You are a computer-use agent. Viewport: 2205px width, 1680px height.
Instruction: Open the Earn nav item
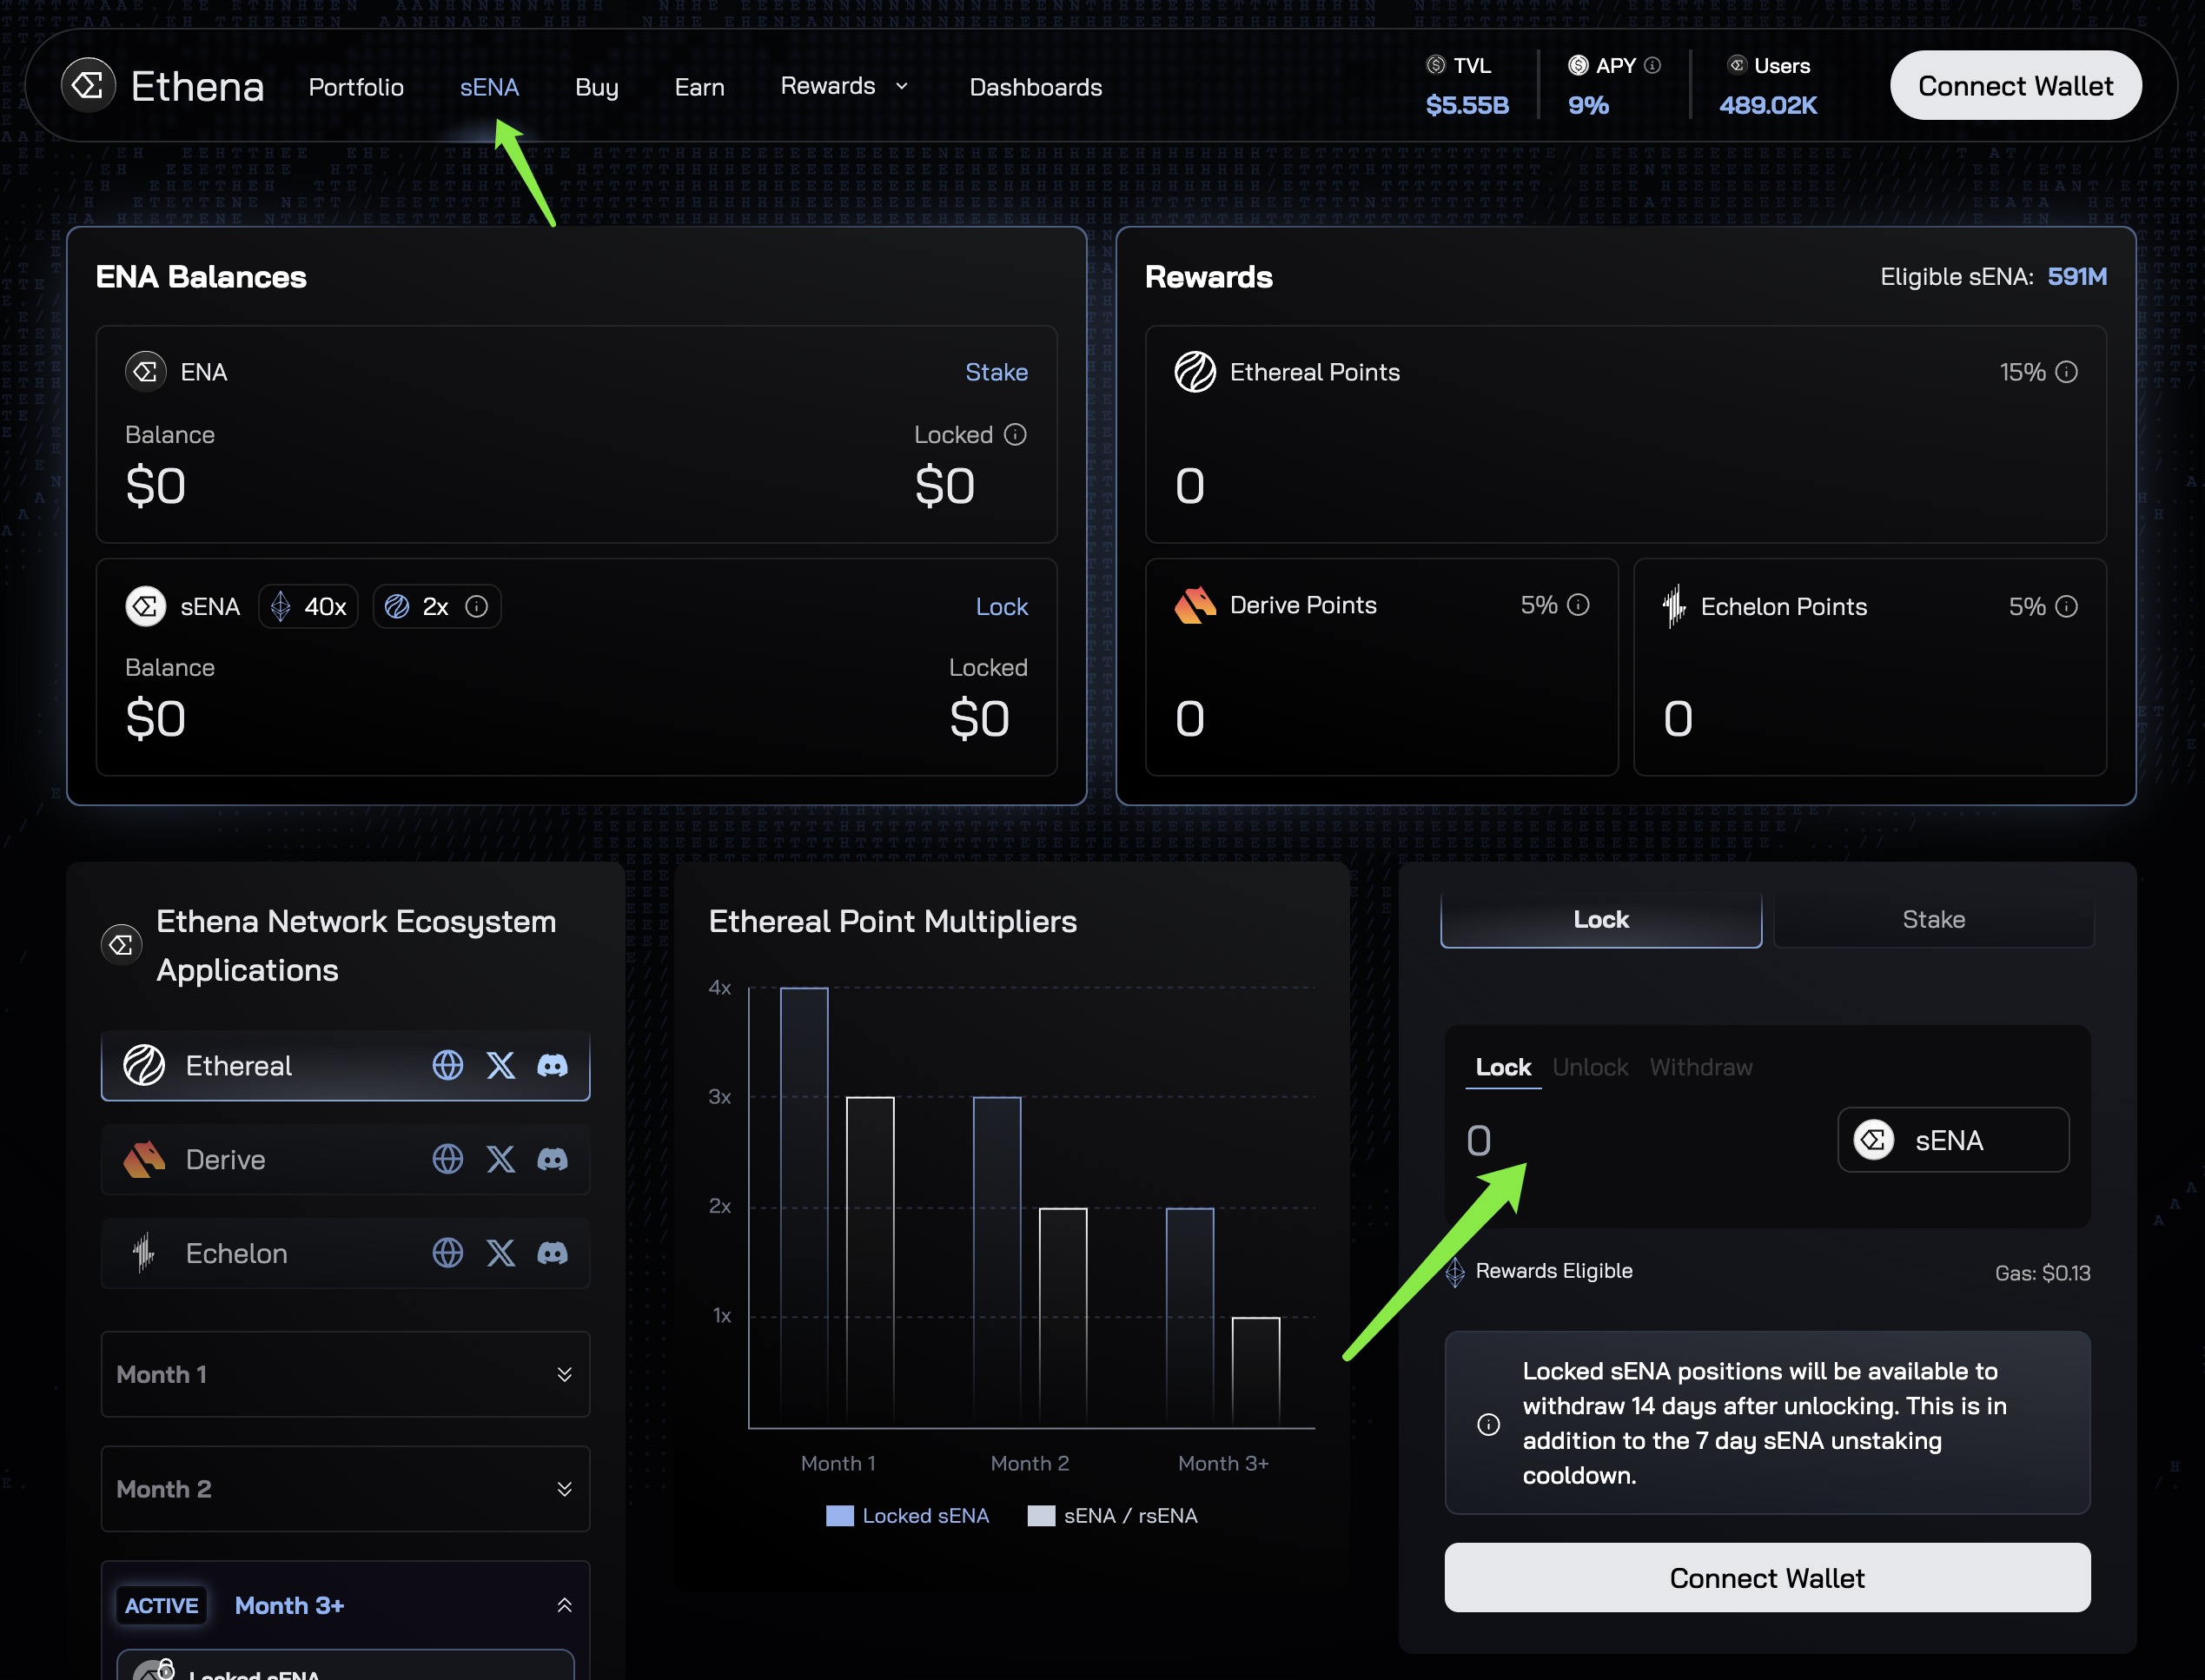(699, 87)
